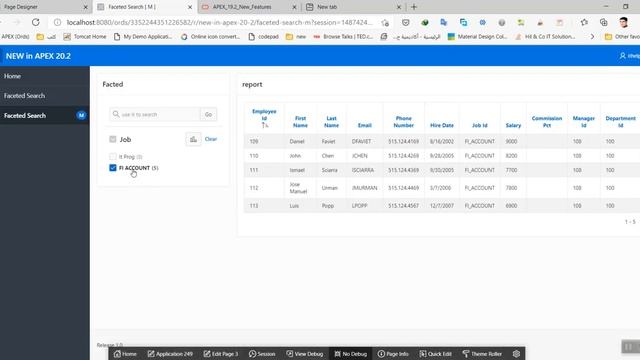Select the Faceted Search item with M badge
640x360 pixels.
[x=45, y=116]
